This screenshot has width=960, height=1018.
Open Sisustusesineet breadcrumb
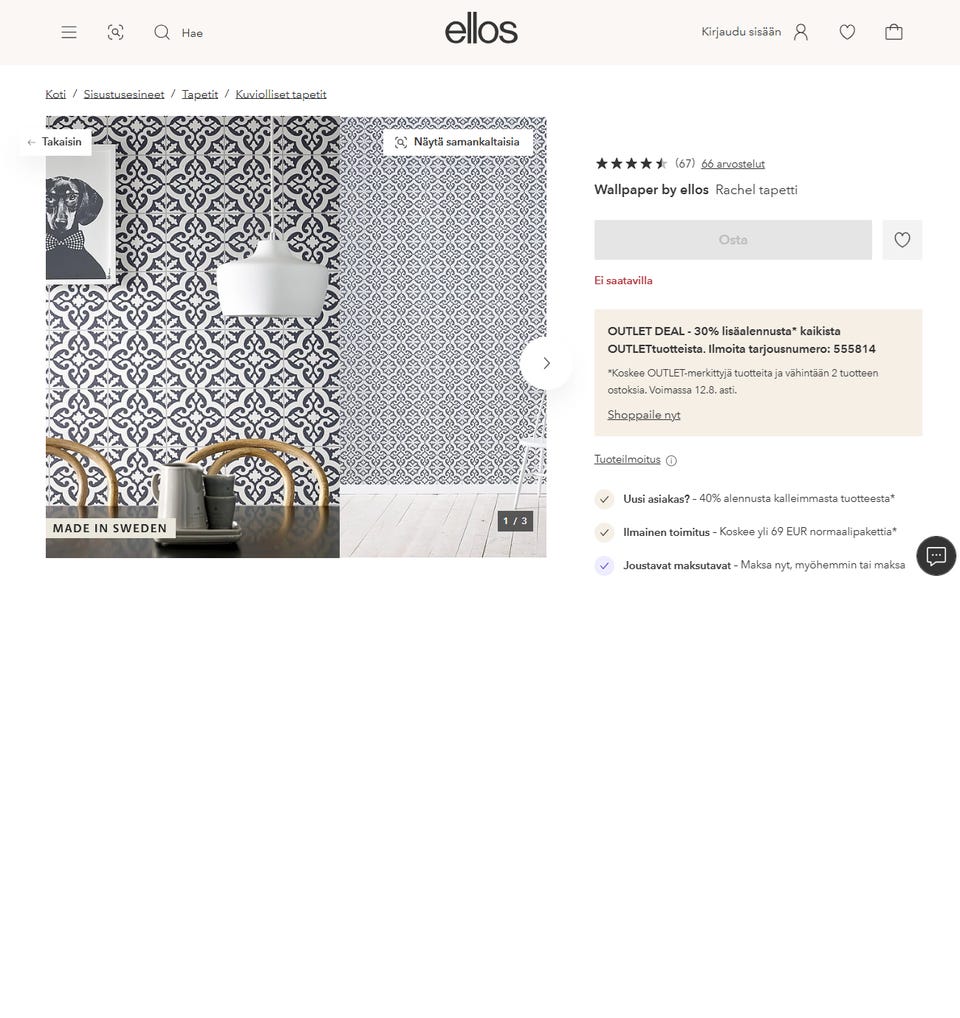[x=124, y=94]
